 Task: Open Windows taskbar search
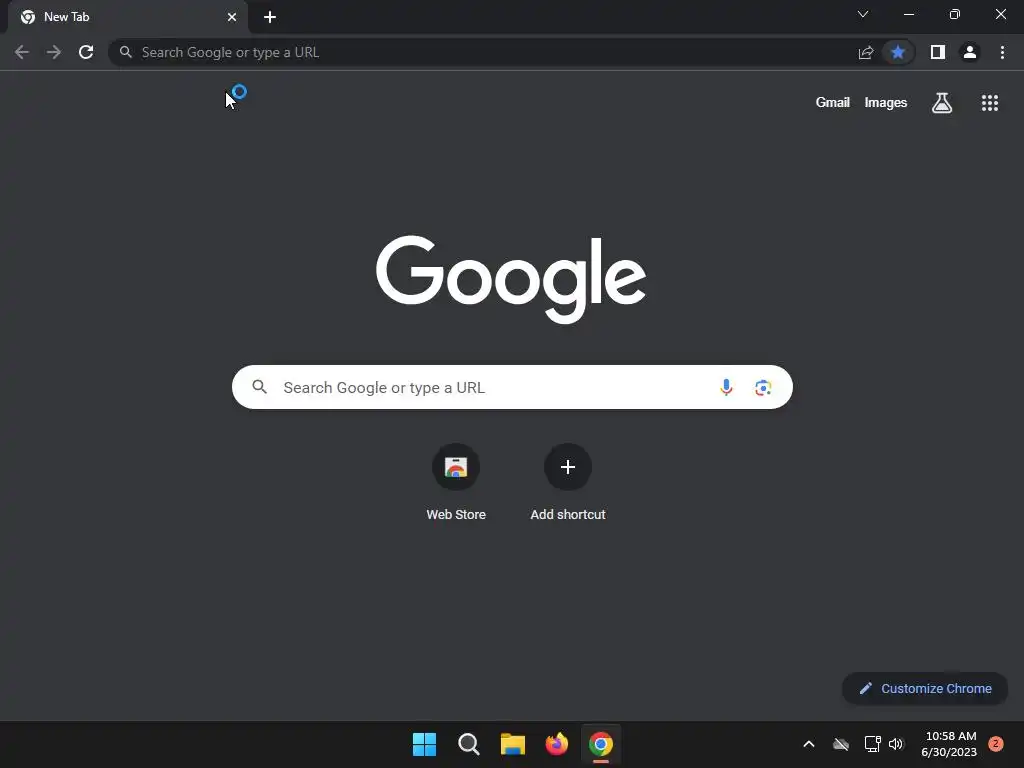[x=468, y=744]
